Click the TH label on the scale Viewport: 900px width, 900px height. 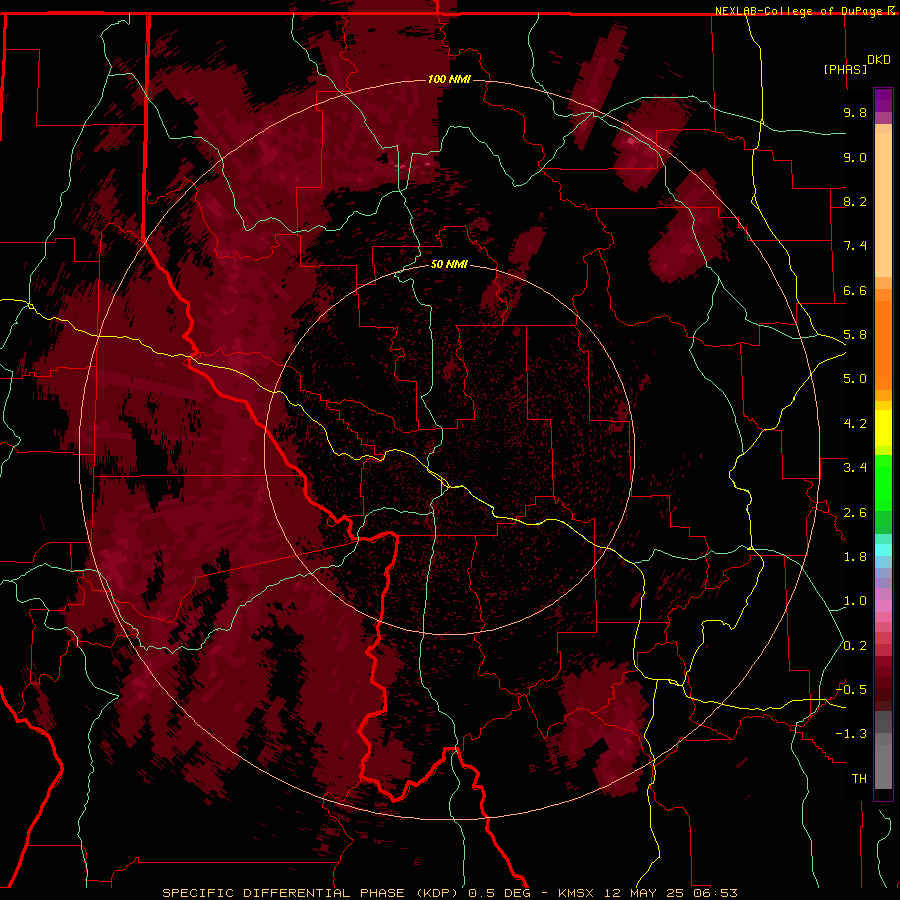(859, 779)
